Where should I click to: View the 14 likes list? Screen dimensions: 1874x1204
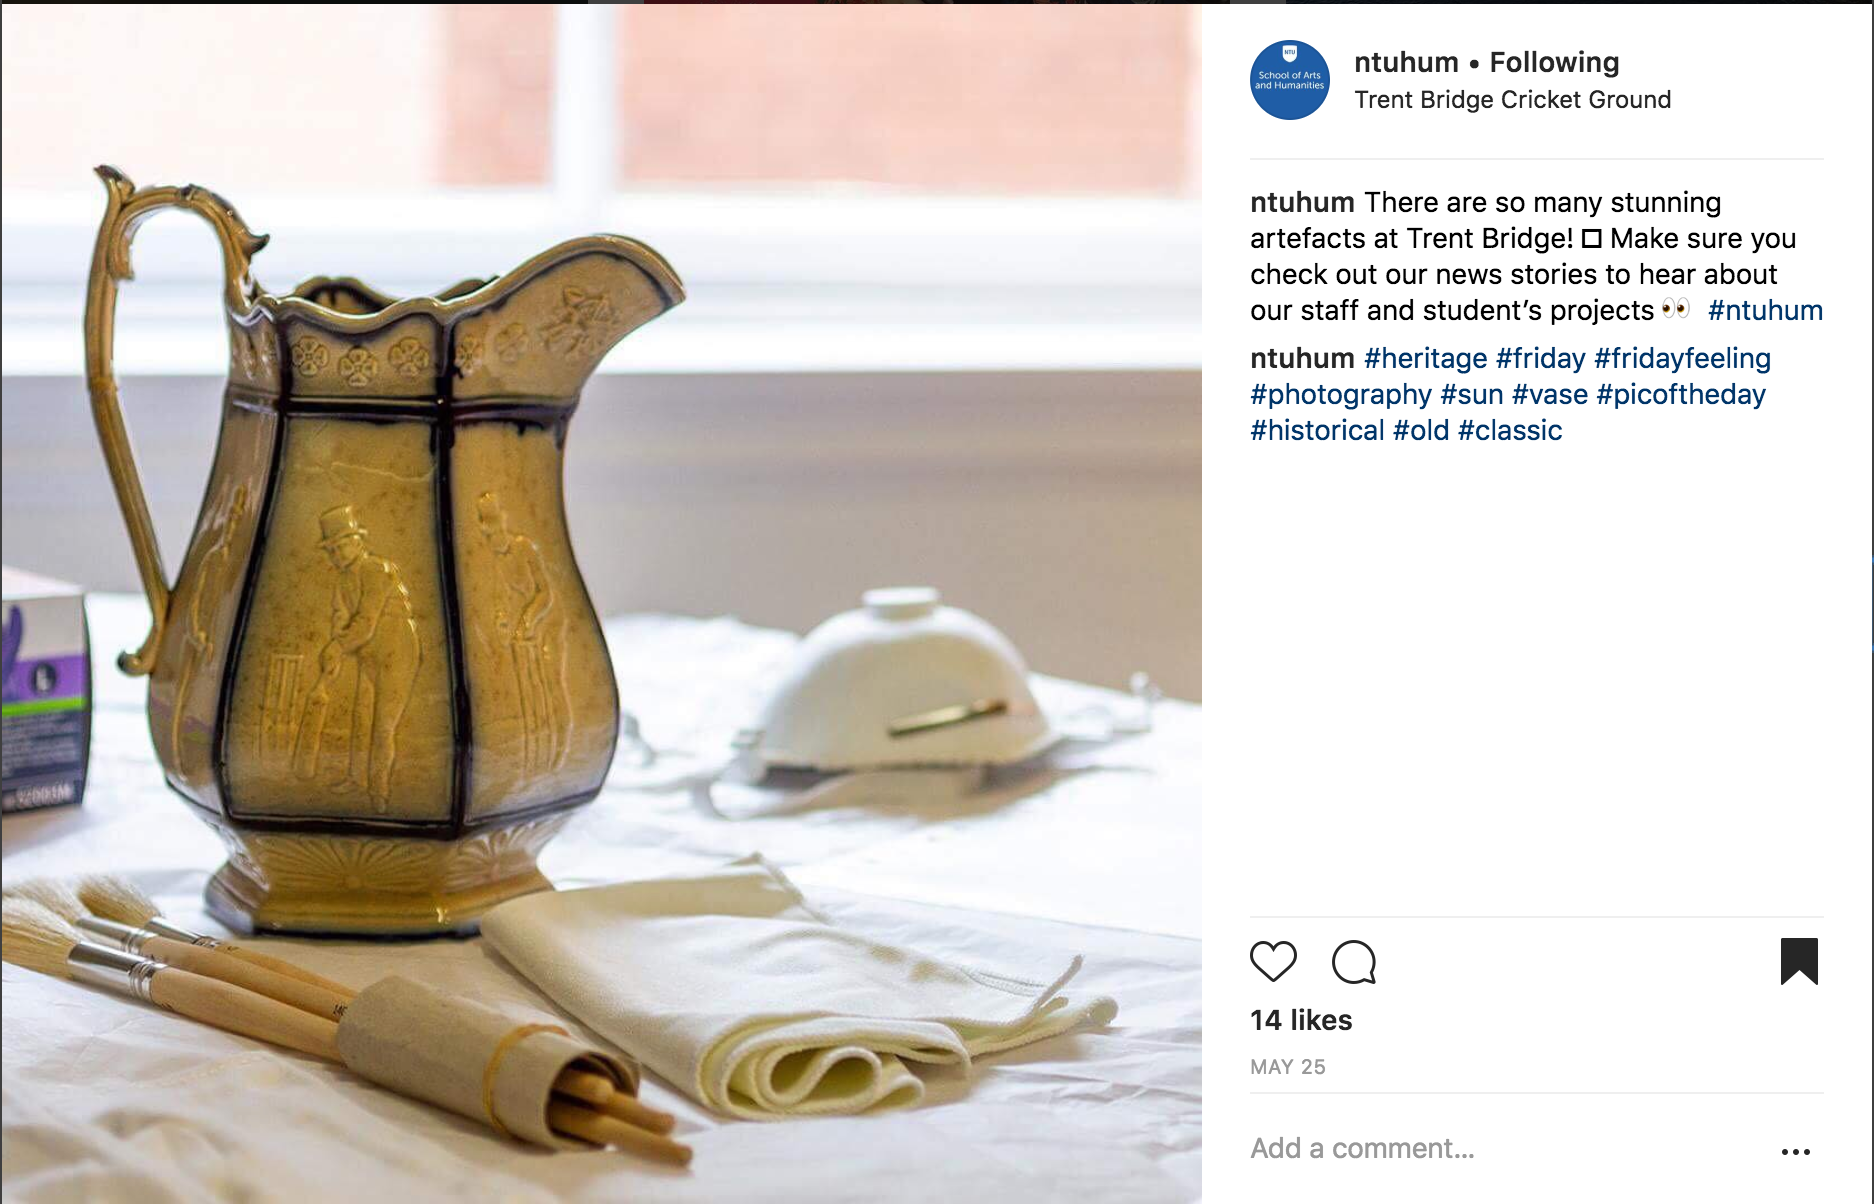1301,1020
